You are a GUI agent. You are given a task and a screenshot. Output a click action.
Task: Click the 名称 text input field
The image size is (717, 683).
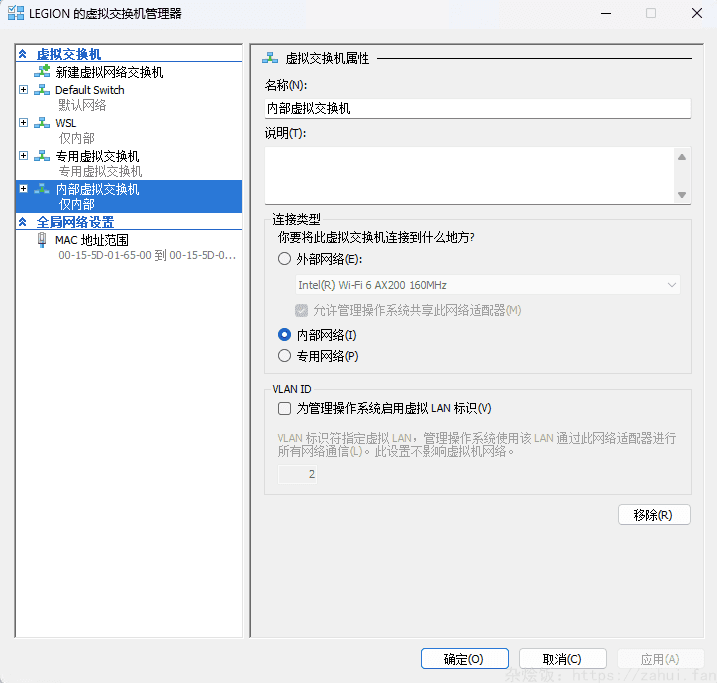pos(477,109)
